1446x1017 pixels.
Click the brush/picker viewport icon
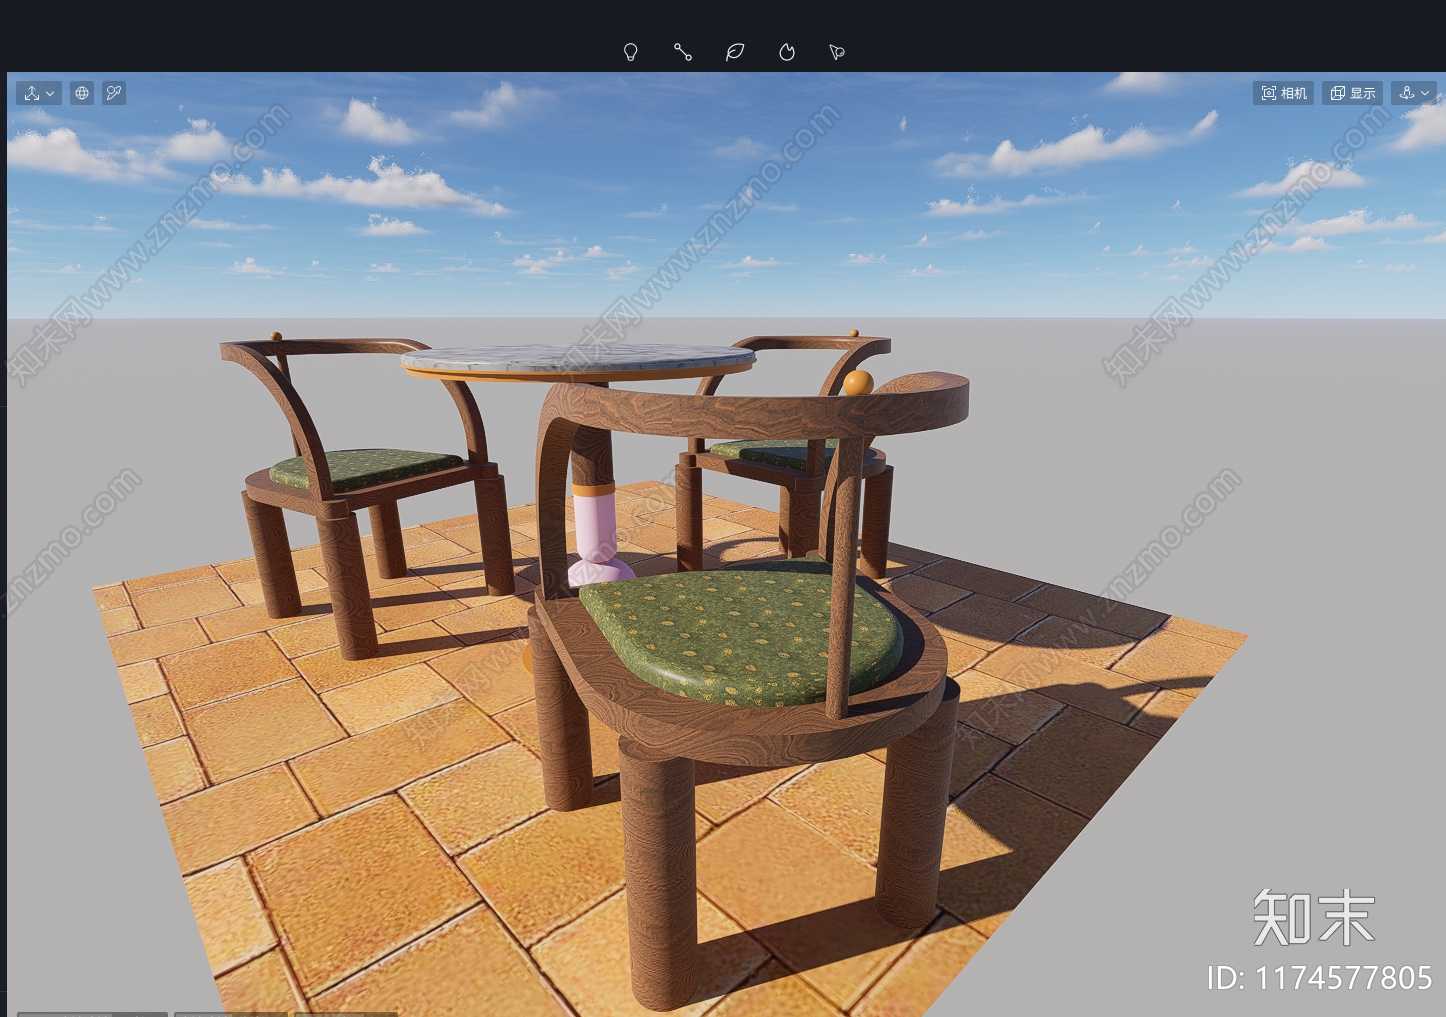click(114, 93)
